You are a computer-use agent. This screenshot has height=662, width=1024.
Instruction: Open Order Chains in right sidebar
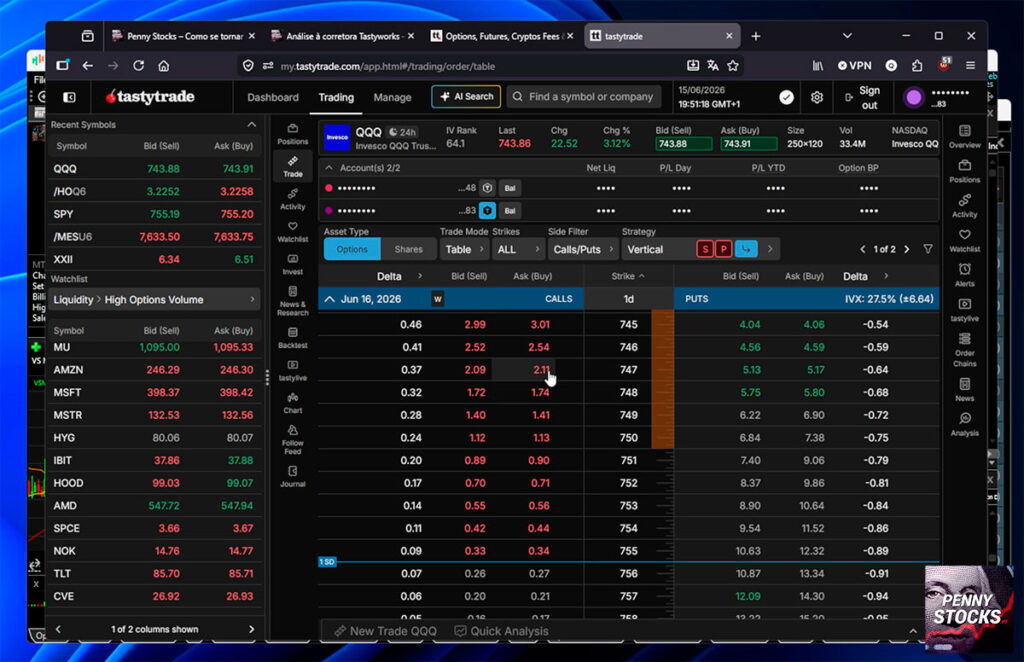(x=965, y=350)
